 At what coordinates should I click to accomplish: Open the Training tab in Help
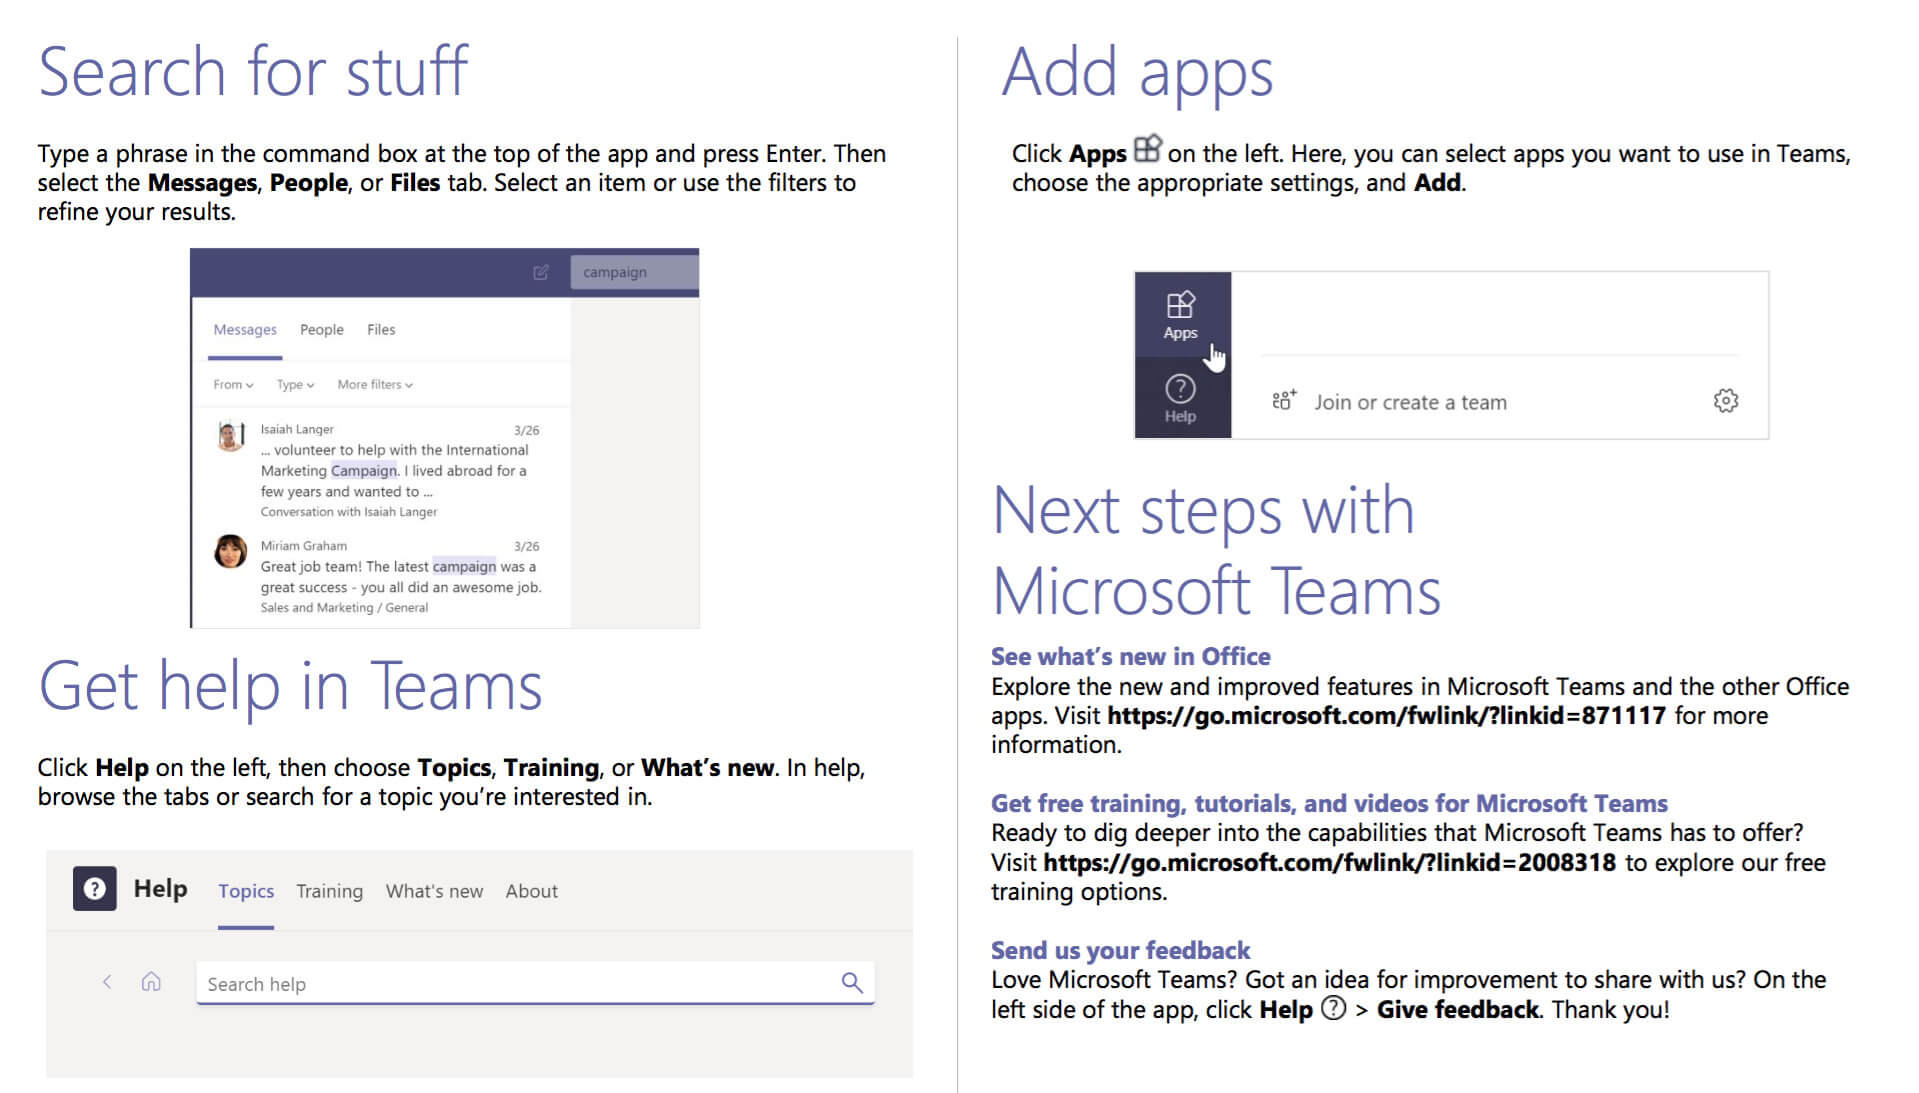click(329, 891)
